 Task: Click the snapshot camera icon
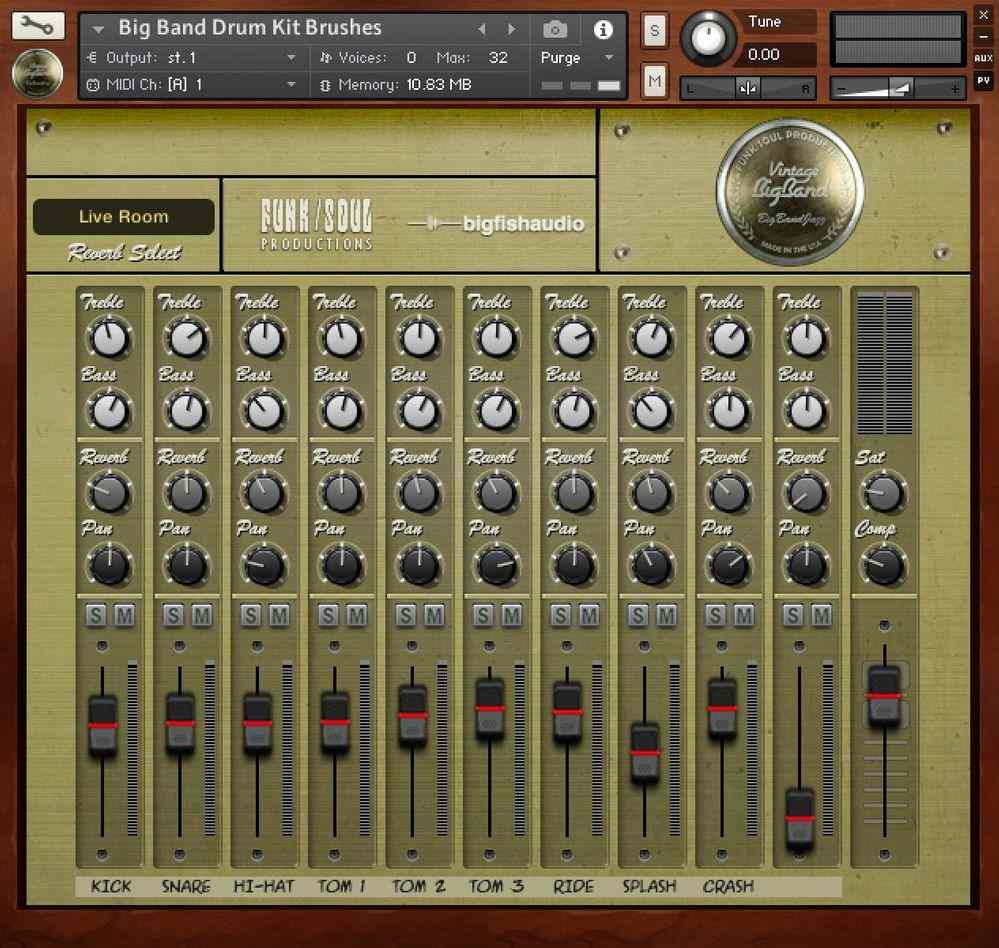tap(556, 30)
